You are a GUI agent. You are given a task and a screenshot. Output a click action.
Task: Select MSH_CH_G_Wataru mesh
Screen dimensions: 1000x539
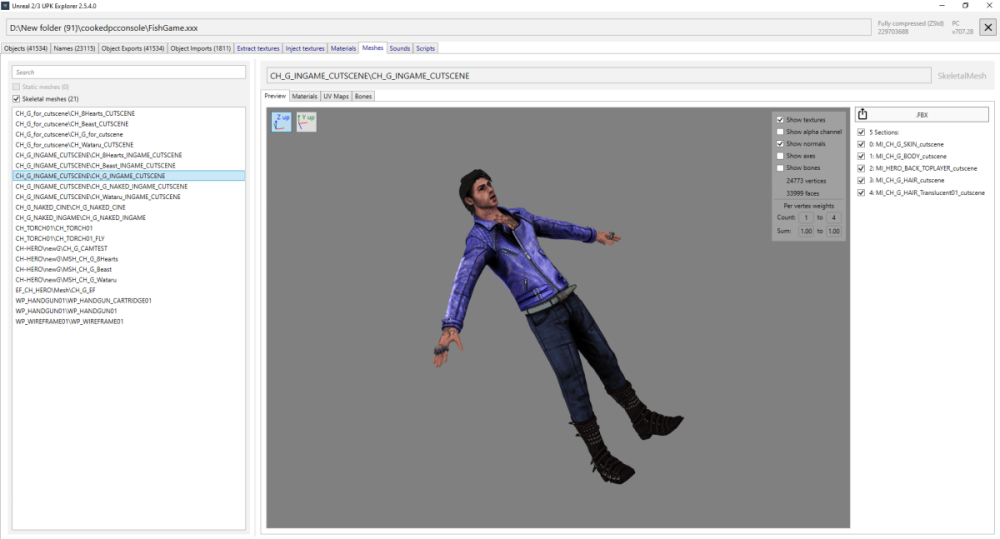point(128,279)
